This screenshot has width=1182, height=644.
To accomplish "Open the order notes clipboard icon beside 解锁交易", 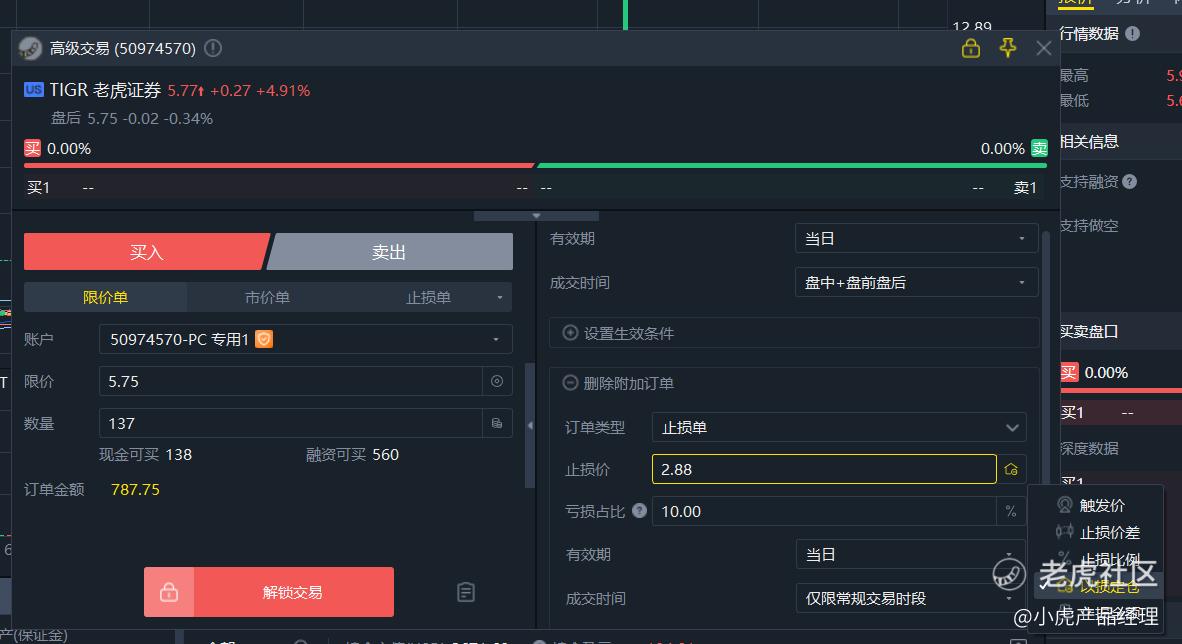I will (466, 592).
